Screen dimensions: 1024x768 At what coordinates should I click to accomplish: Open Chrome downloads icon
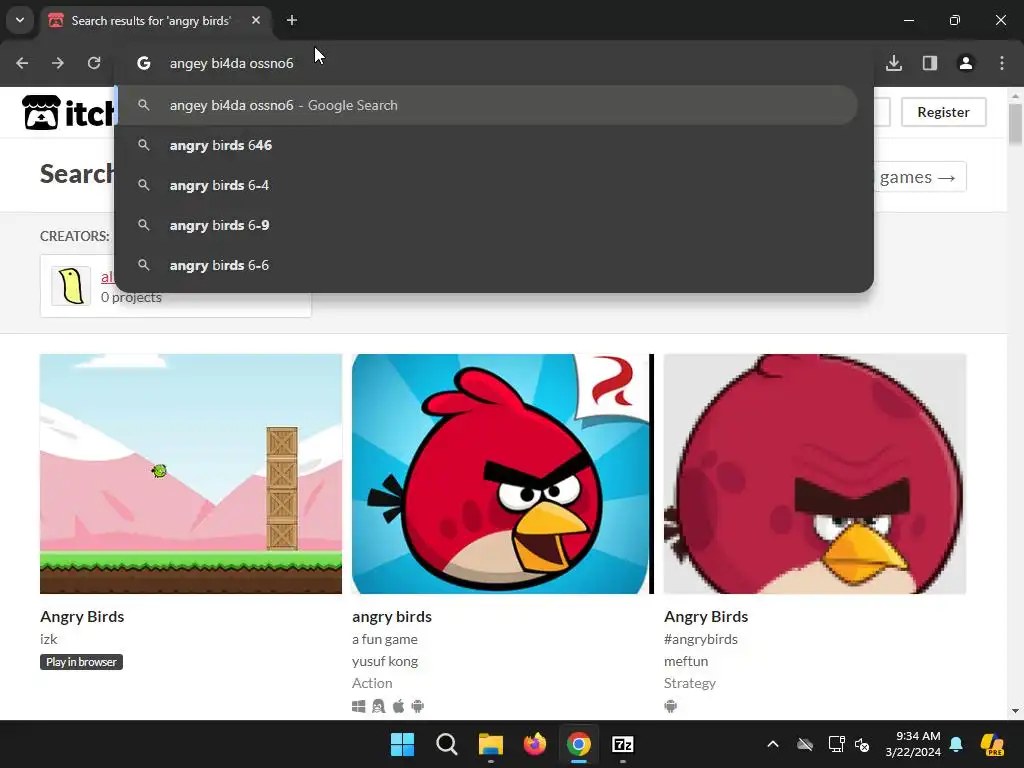[894, 63]
